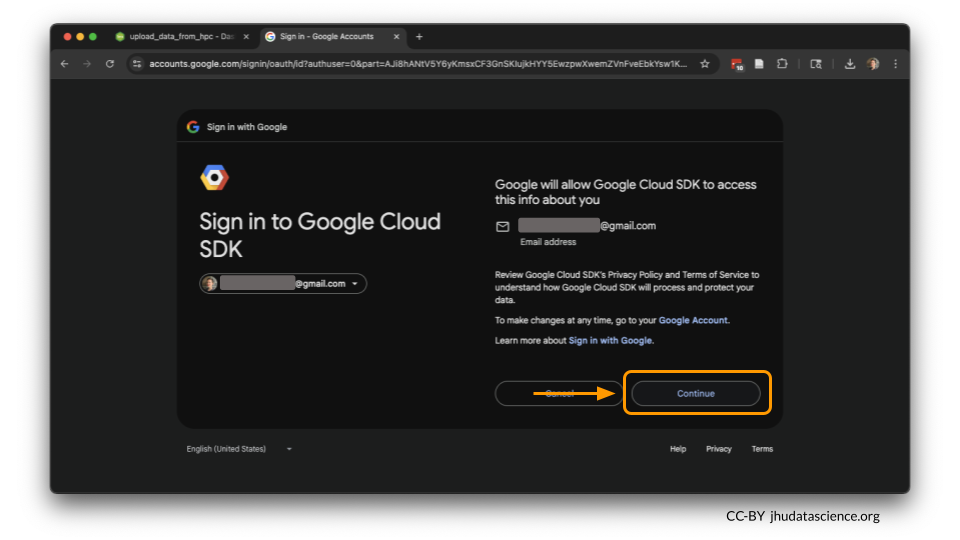Open the red extension icon with badge
Screen dimensions: 960x540
pyautogui.click(x=737, y=64)
